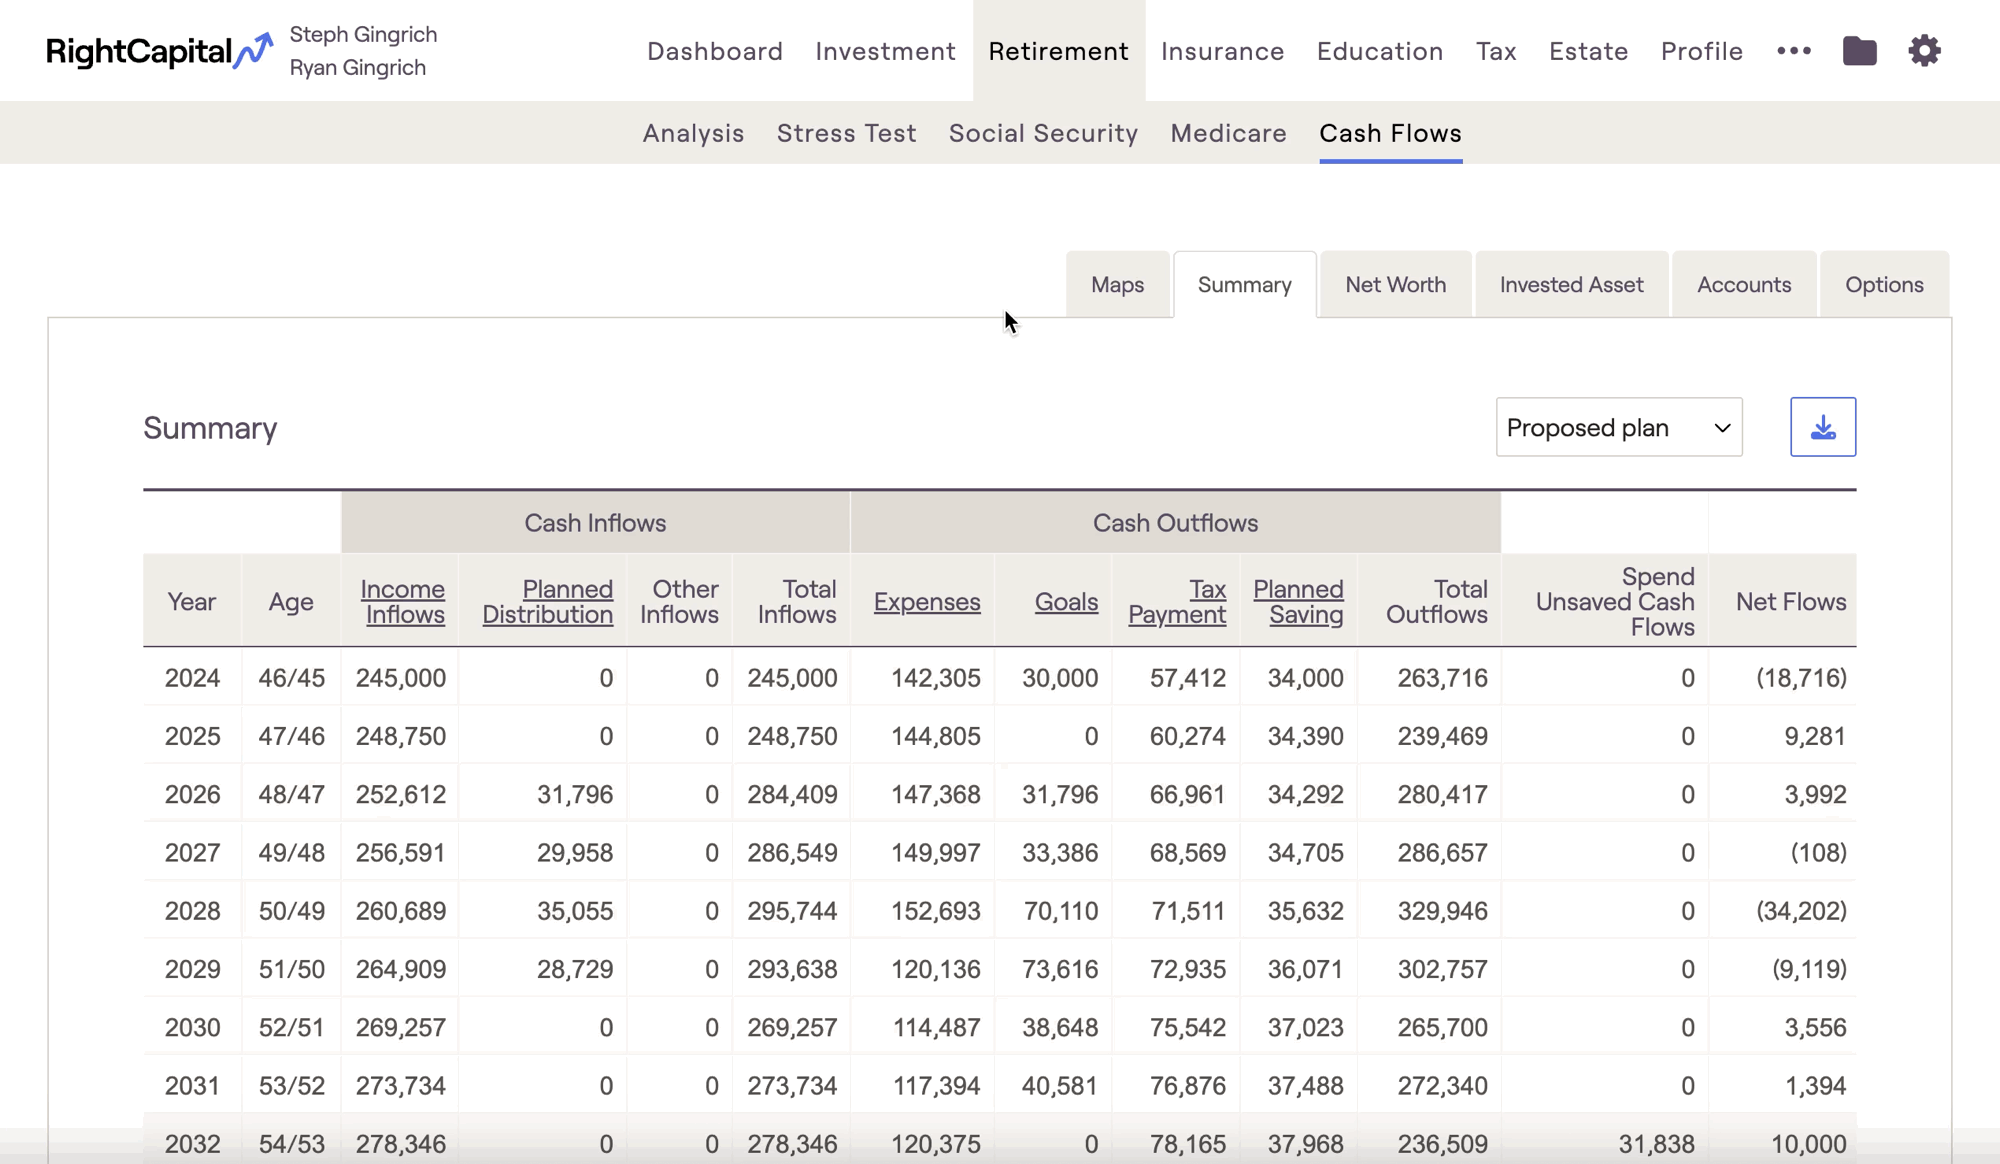The image size is (2000, 1164).
Task: Open the Accounts tab
Action: click(1743, 285)
